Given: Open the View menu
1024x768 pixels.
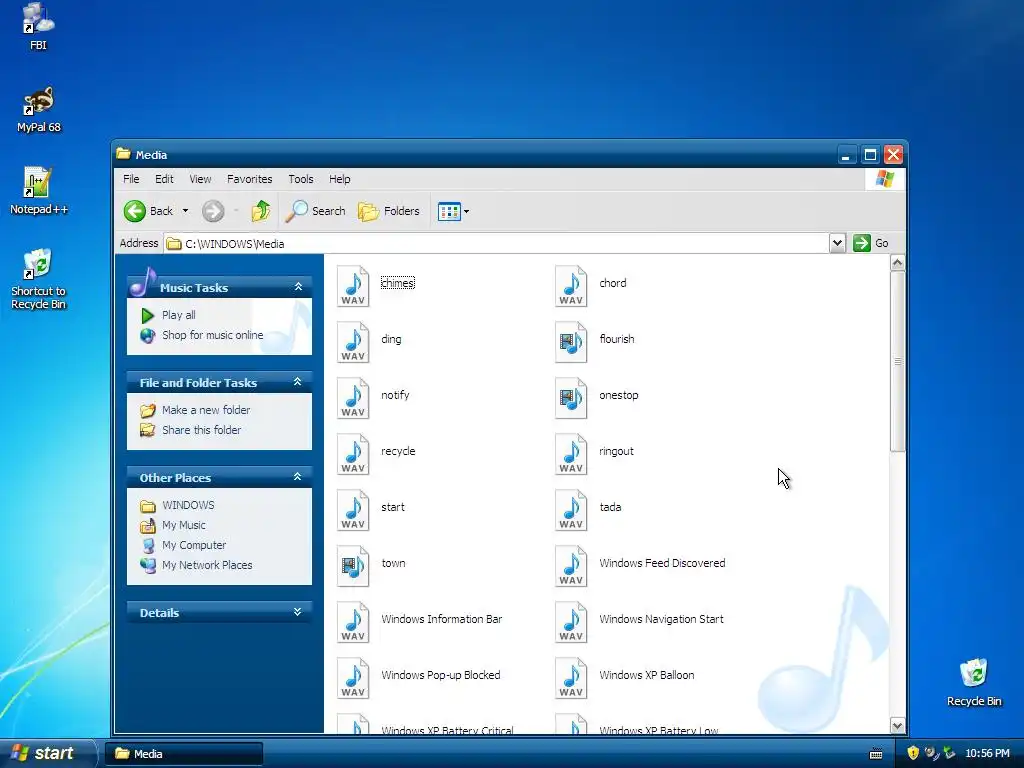Looking at the screenshot, I should 200,179.
